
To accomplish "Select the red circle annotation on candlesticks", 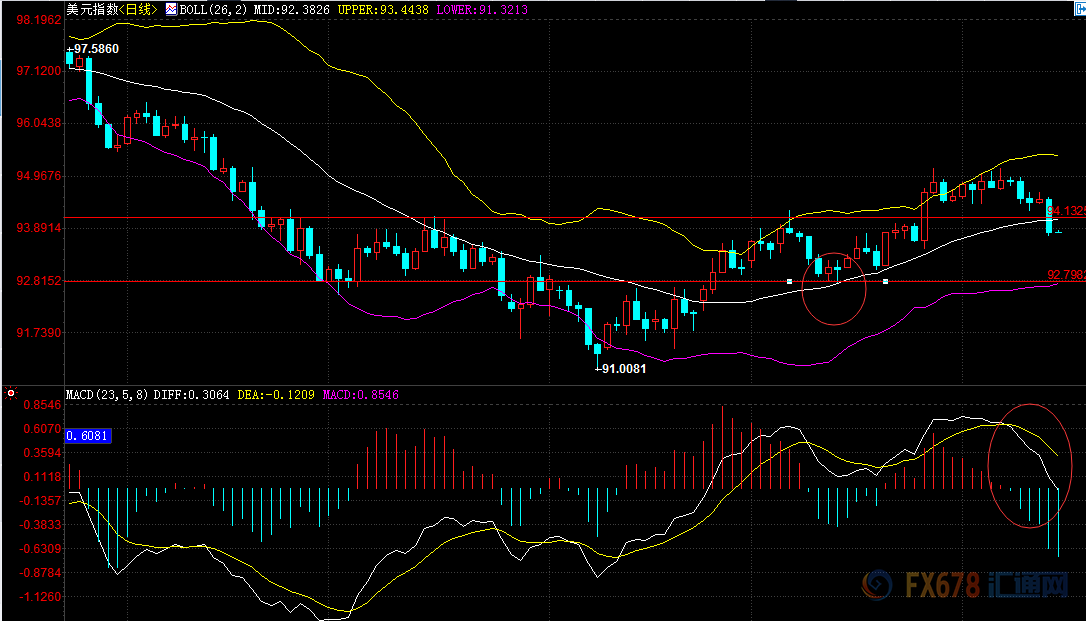I will 833,288.
